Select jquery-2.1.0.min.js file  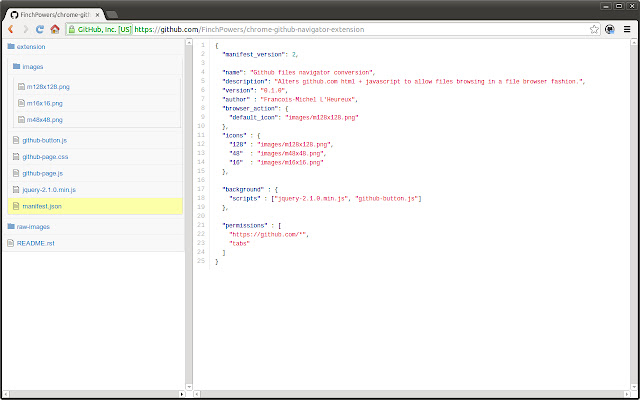click(x=48, y=188)
